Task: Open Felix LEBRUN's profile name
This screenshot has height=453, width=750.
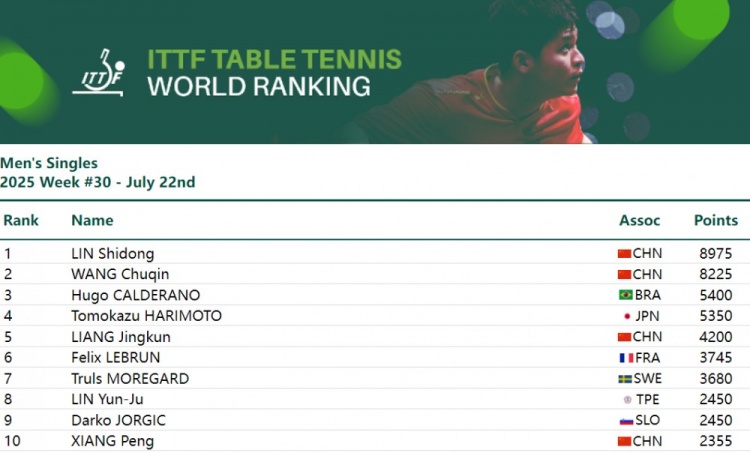Action: pos(115,357)
